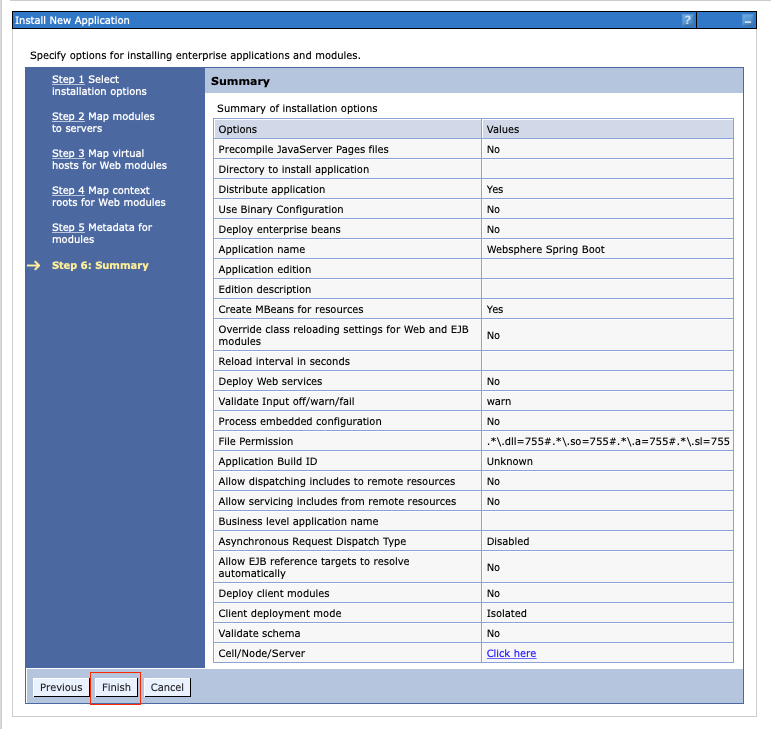Click the 'Cell/Node/Server' option label
This screenshot has width=771, height=729.
pos(262,653)
